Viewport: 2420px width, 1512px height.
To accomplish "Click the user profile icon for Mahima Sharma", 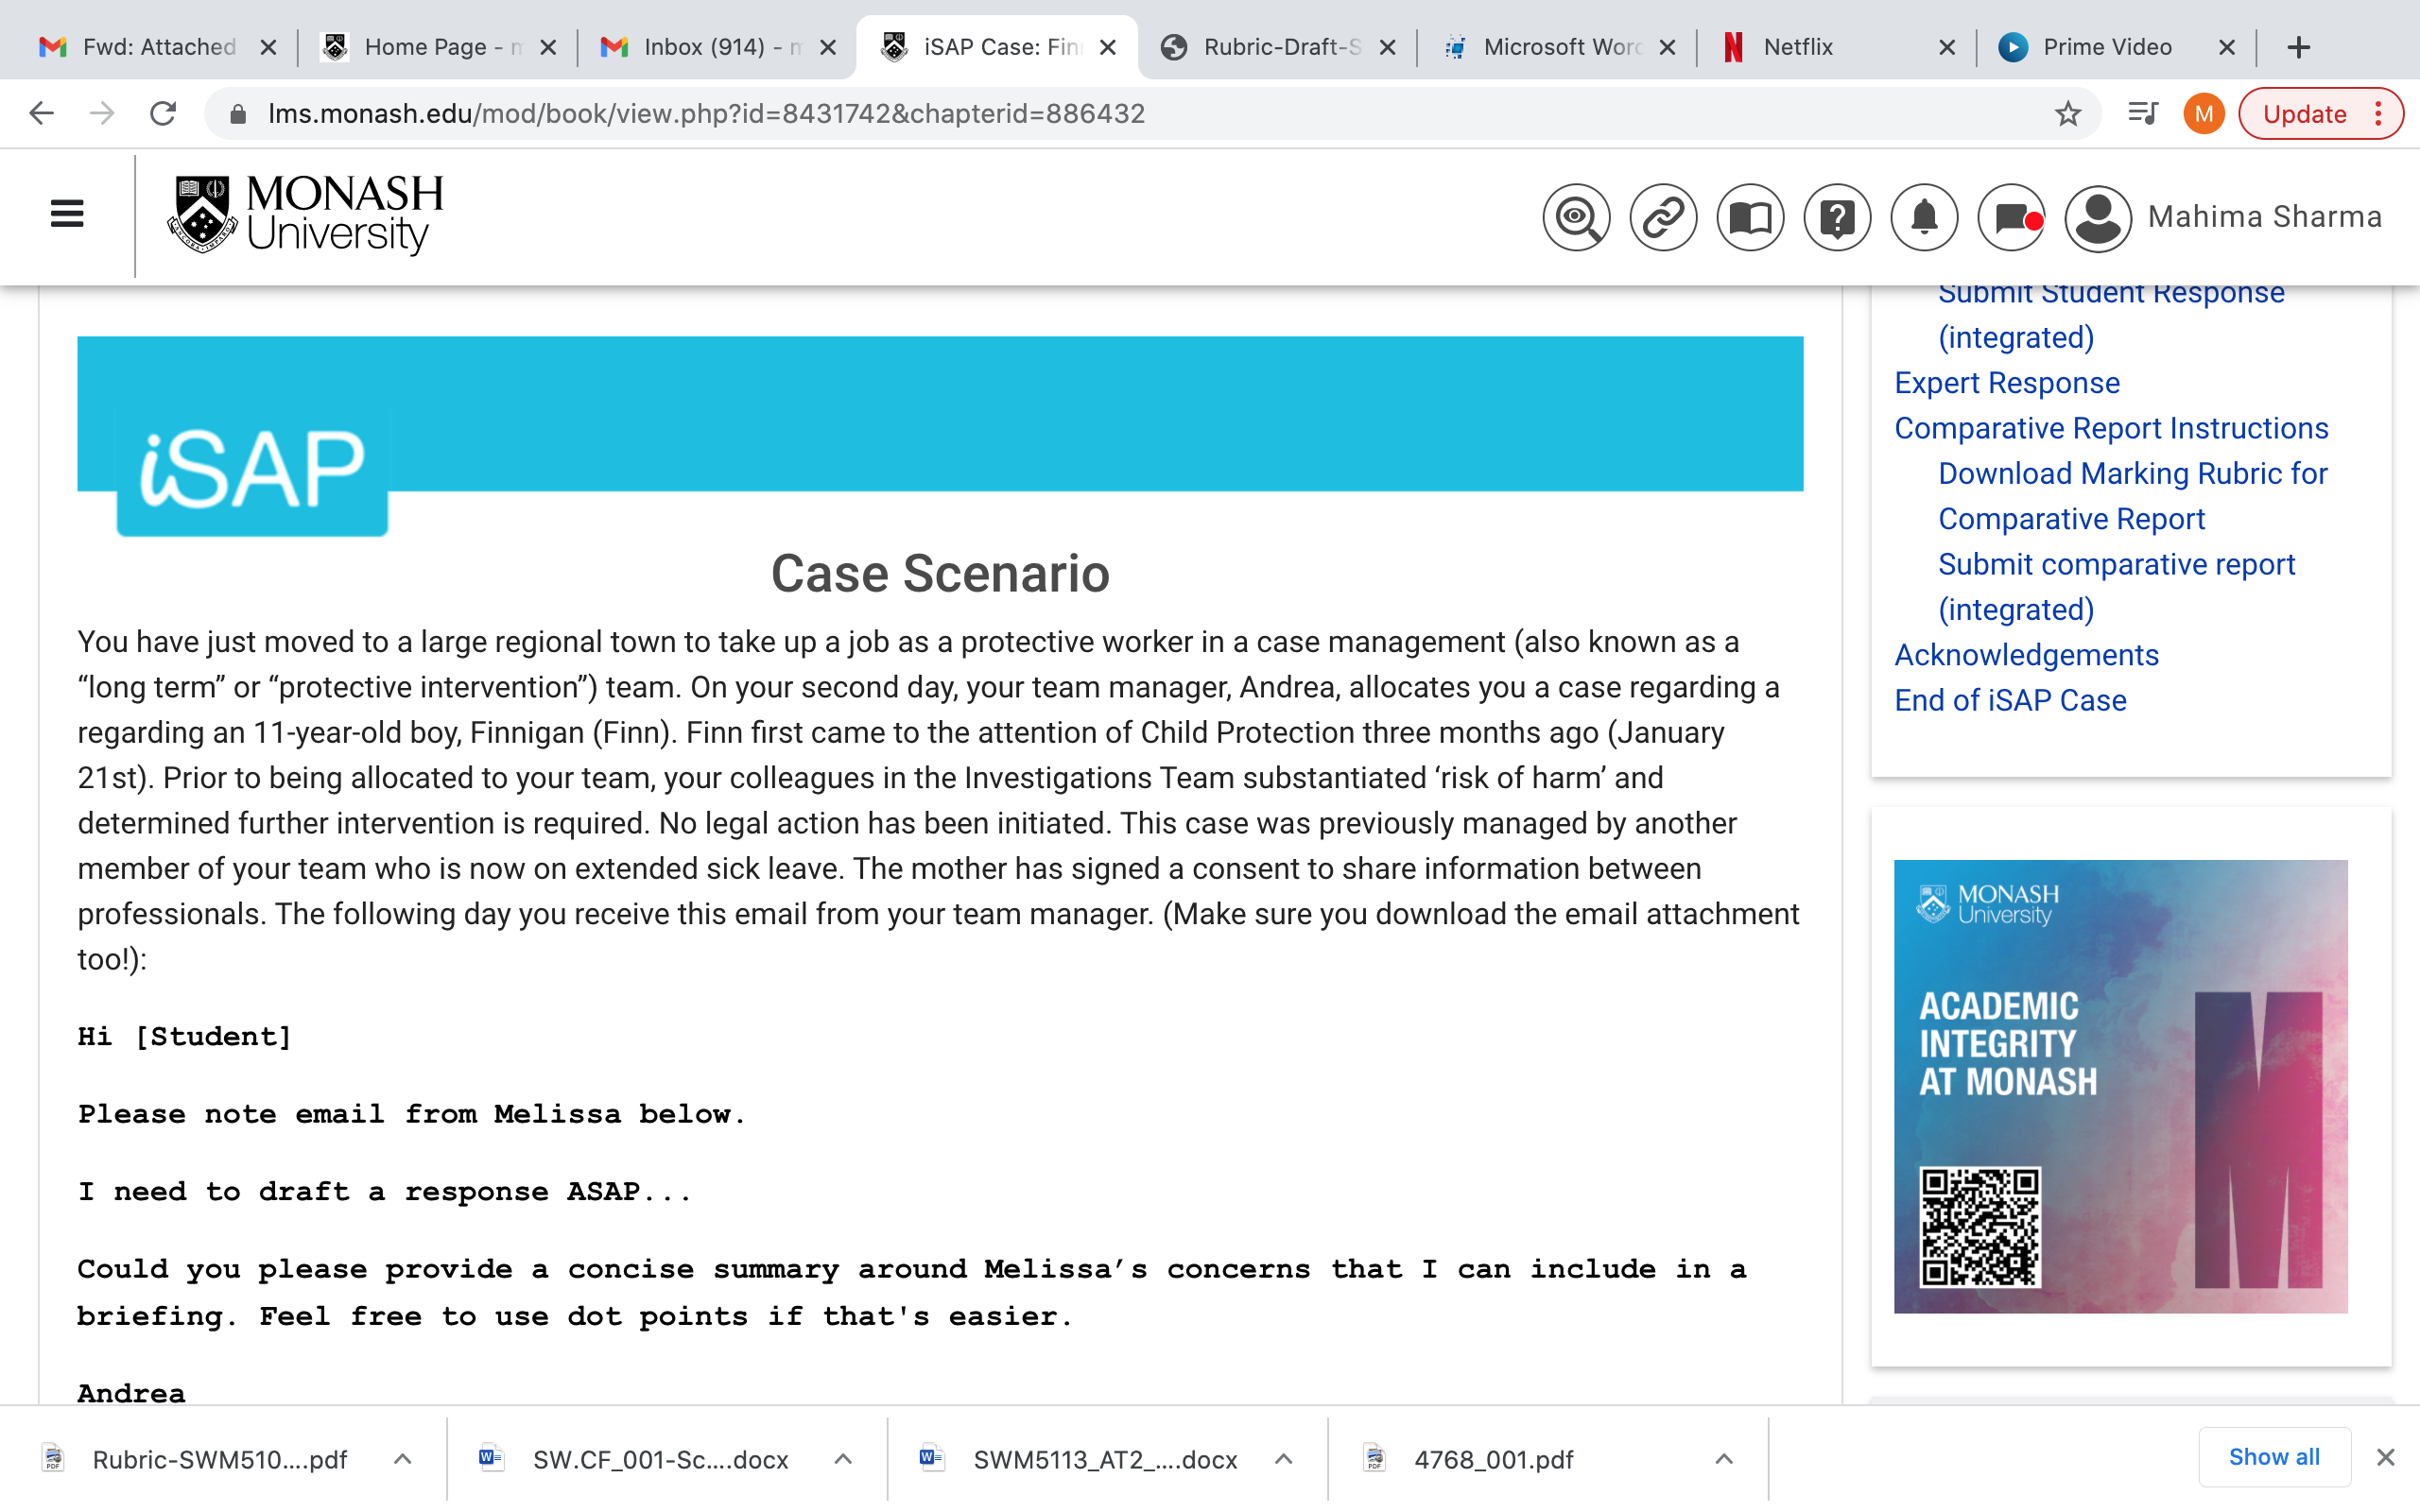I will click(x=2098, y=216).
